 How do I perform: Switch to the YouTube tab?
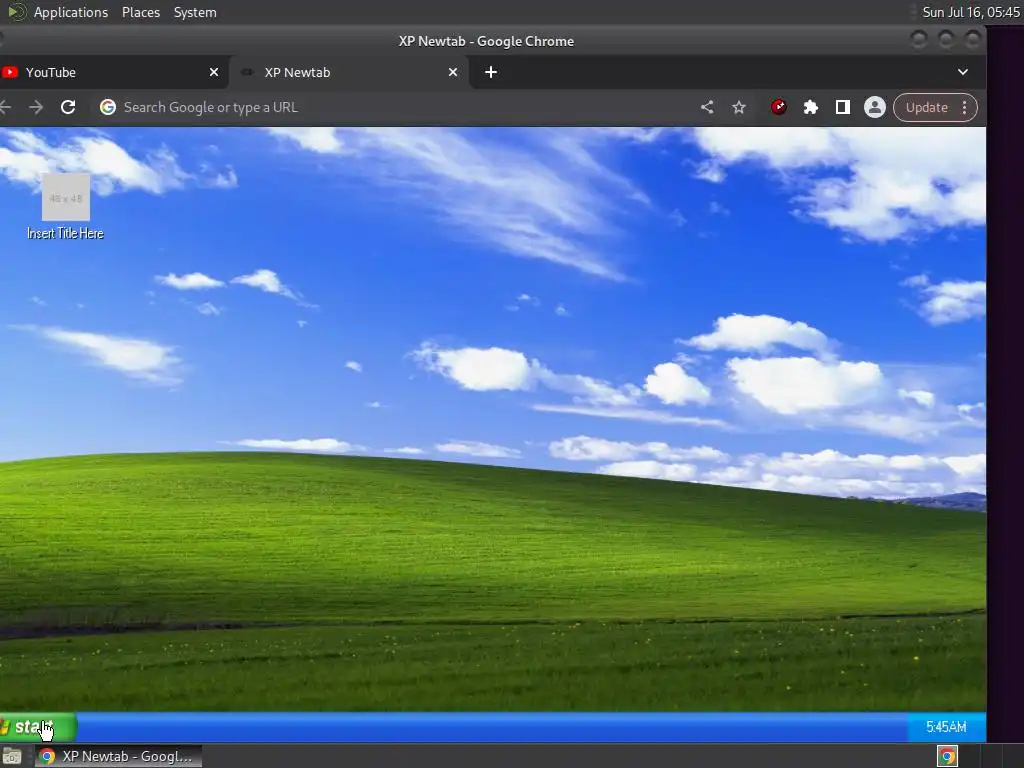pos(114,72)
